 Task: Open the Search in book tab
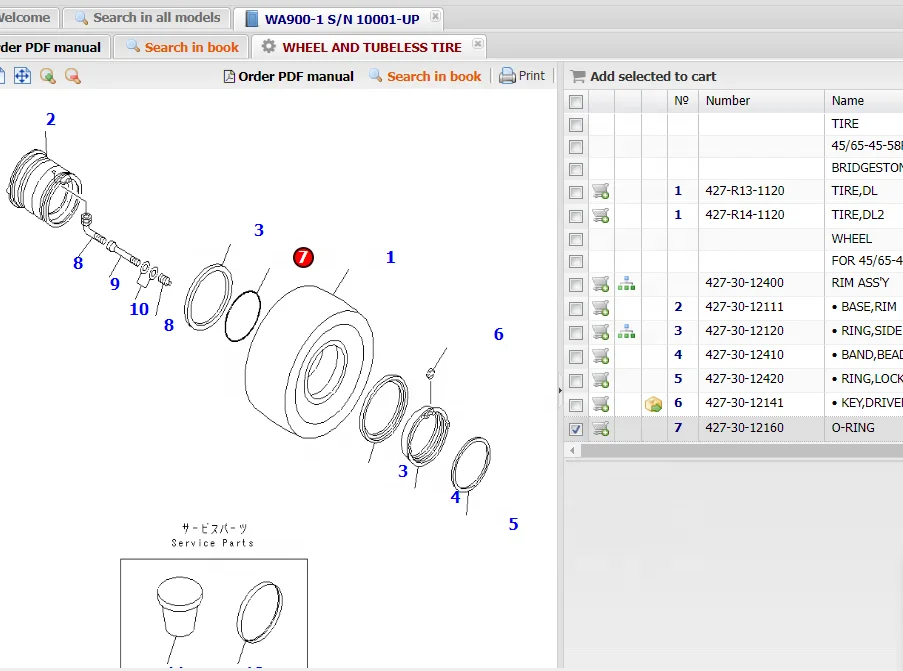point(181,47)
